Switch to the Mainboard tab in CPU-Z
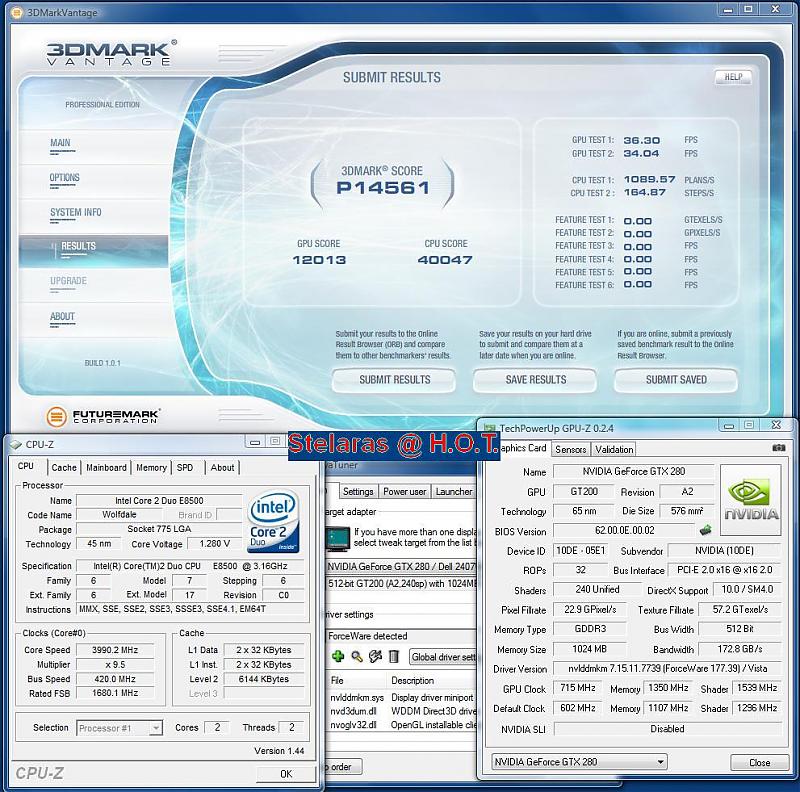 106,467
